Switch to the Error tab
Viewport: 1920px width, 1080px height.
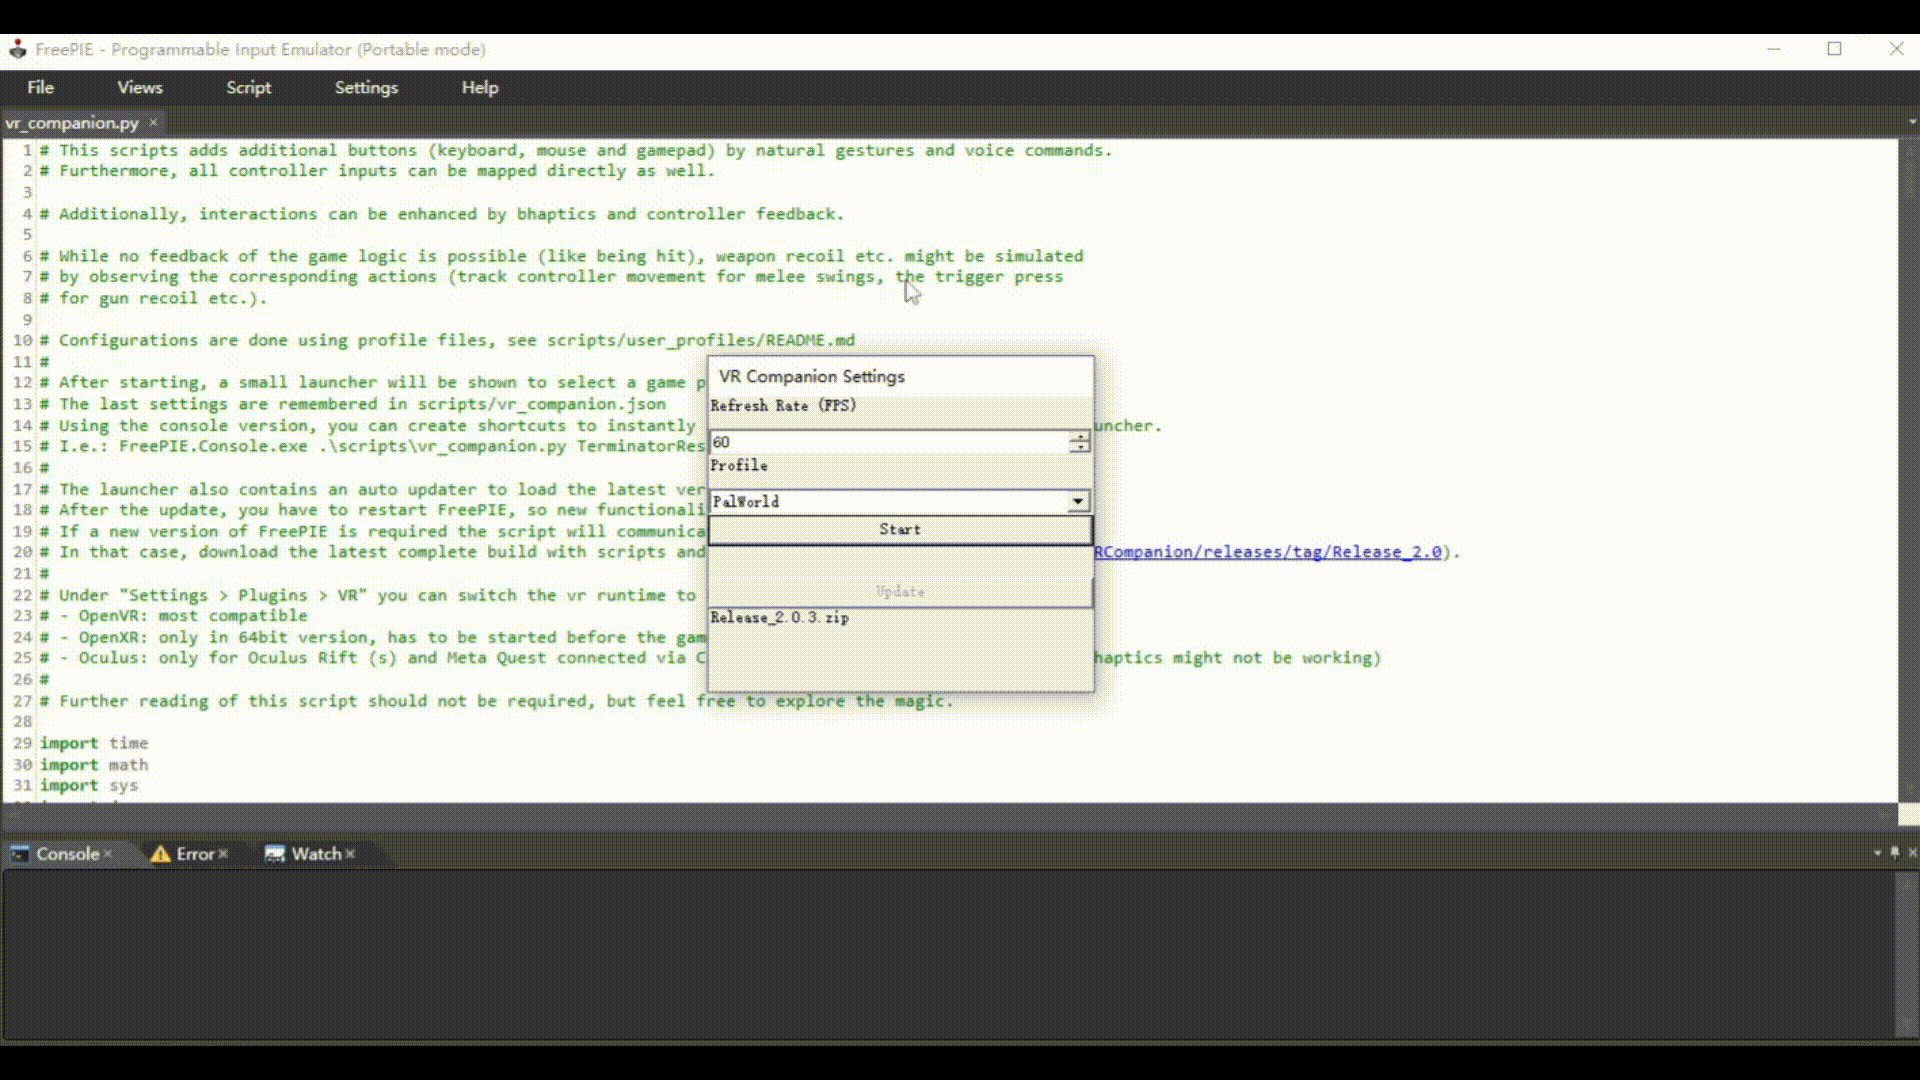(195, 854)
